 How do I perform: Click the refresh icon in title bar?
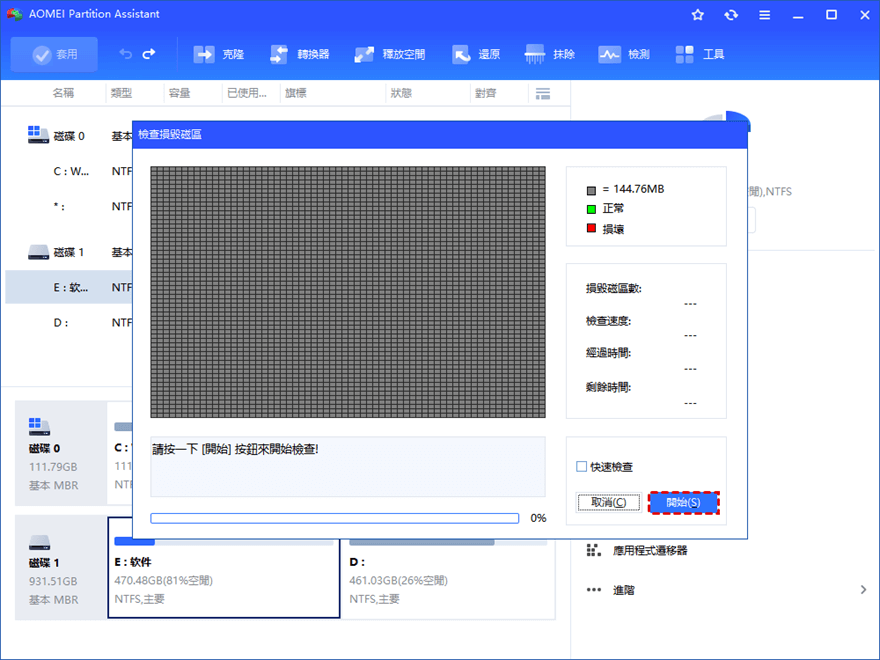coord(731,15)
